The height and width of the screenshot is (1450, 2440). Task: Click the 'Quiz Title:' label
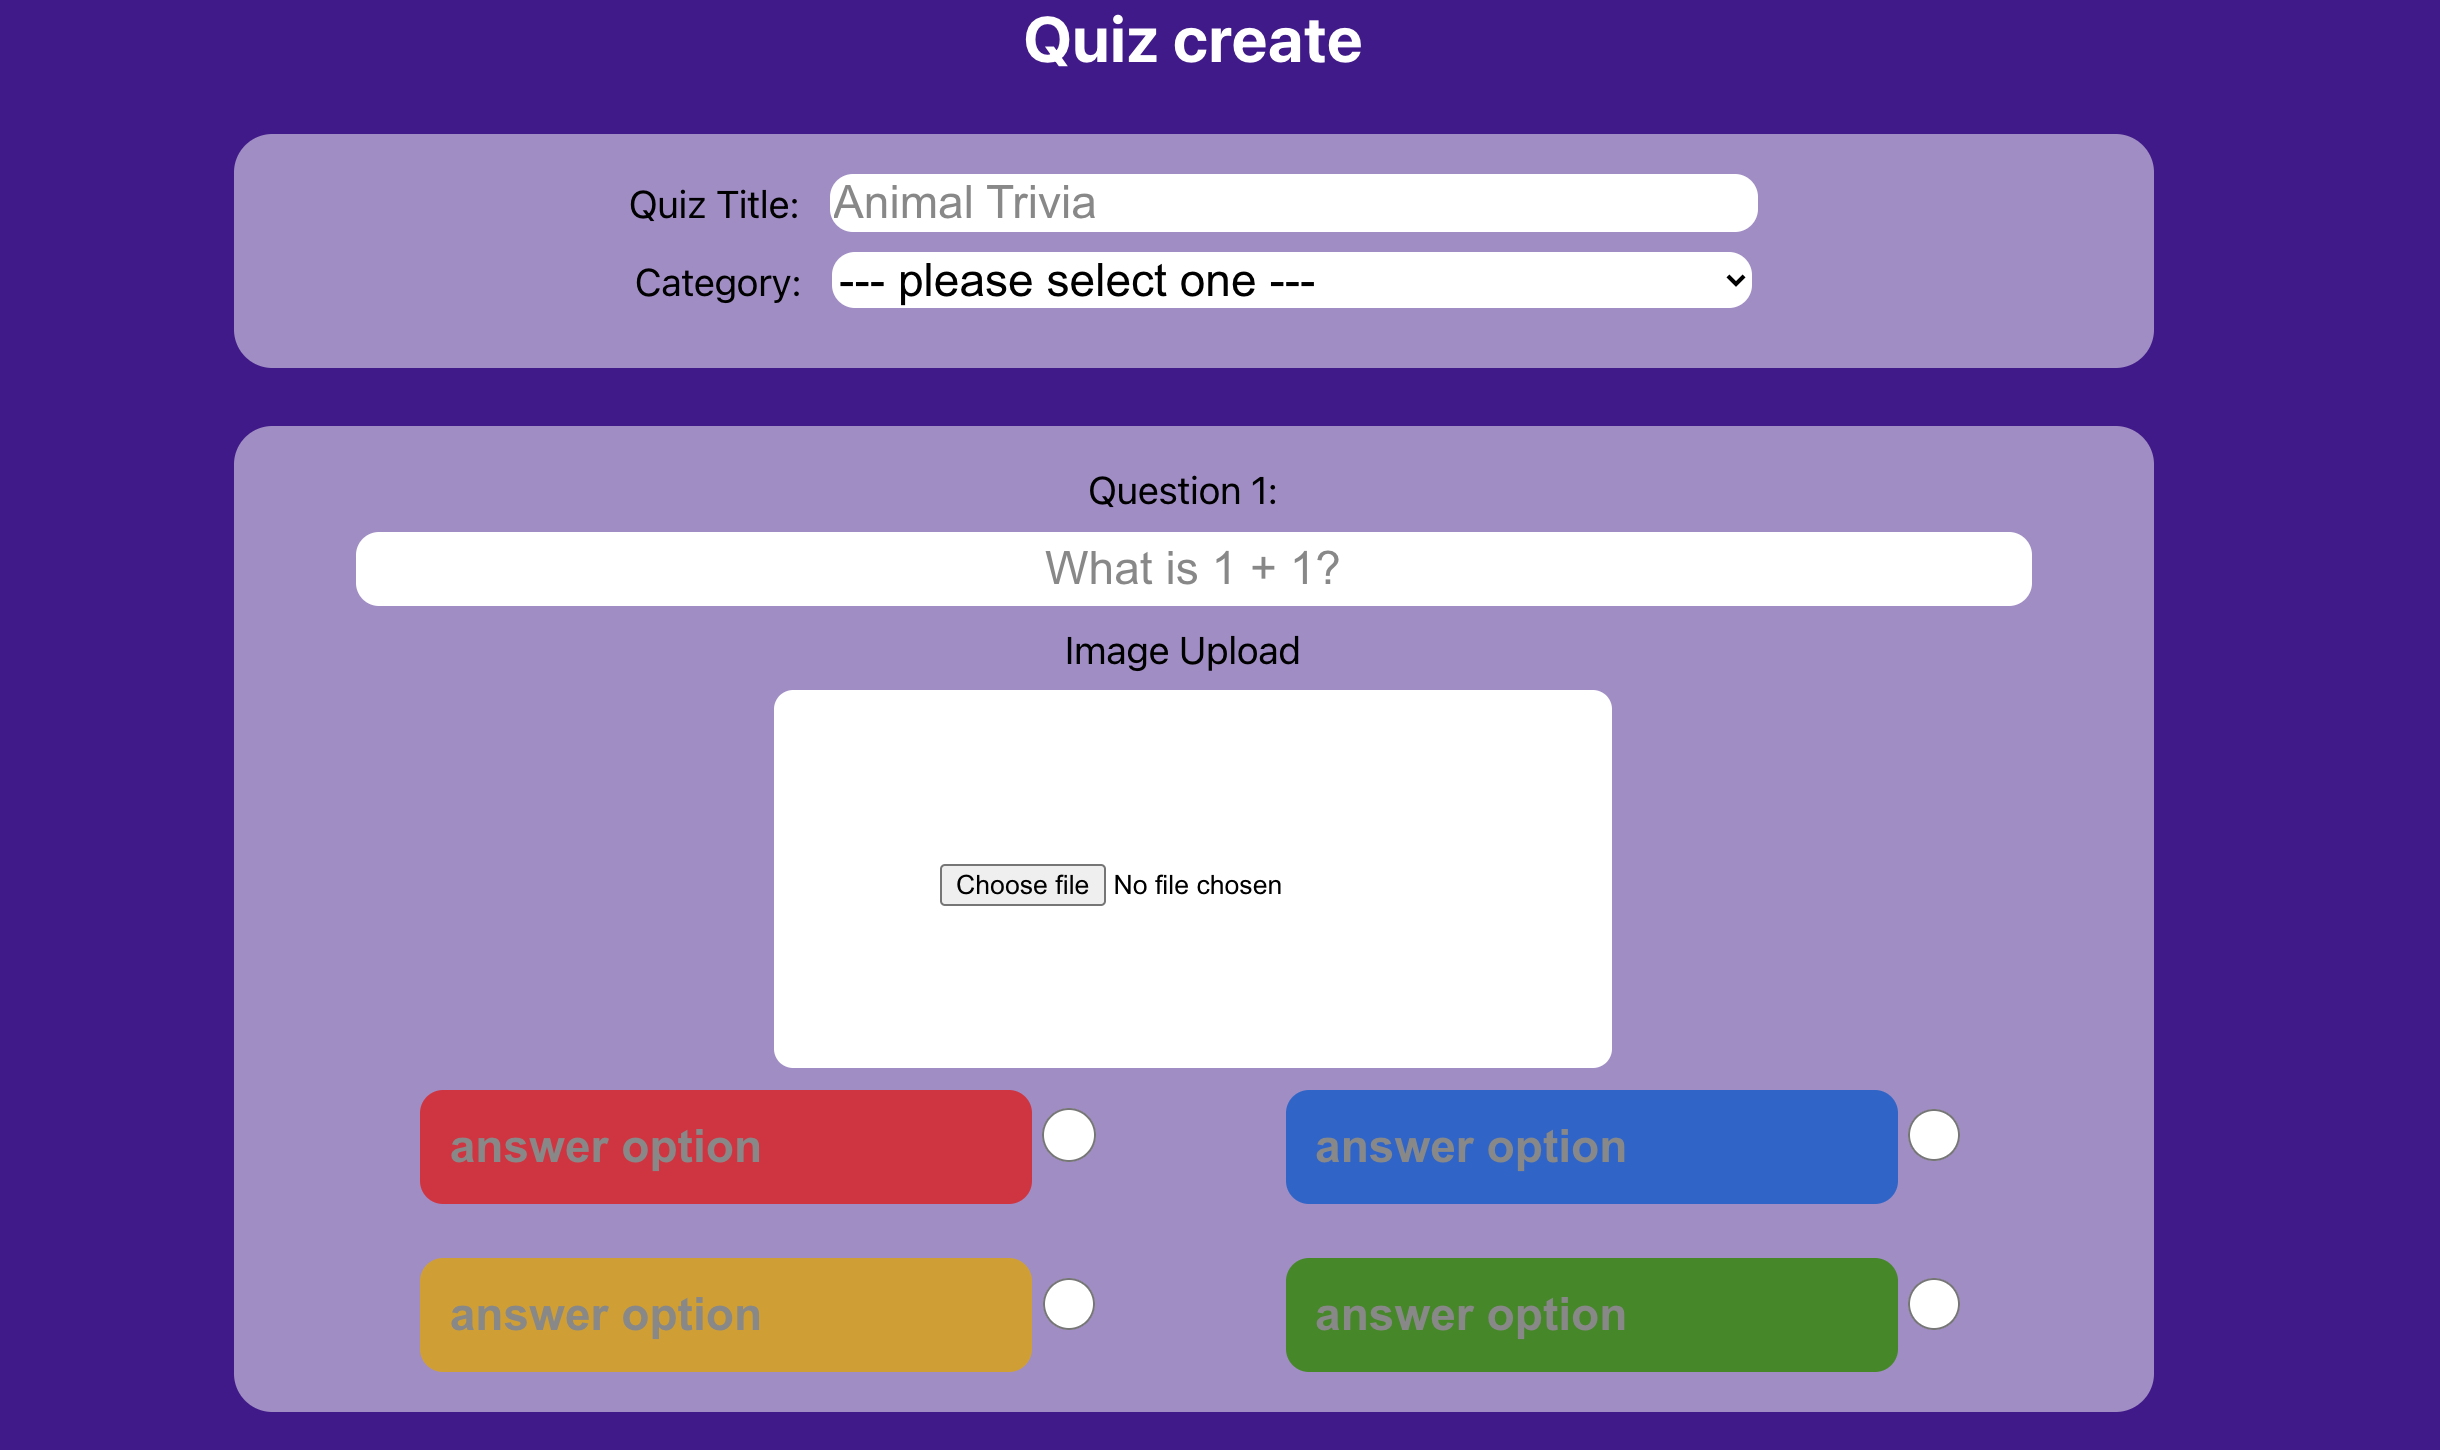pos(713,205)
